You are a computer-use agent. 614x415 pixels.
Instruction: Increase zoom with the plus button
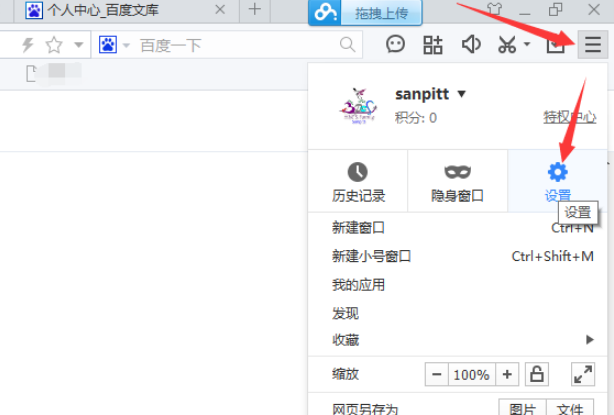508,375
